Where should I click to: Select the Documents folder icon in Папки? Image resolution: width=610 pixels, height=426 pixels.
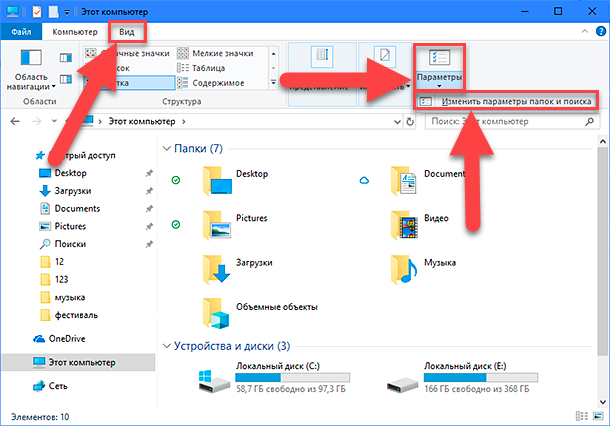(404, 181)
